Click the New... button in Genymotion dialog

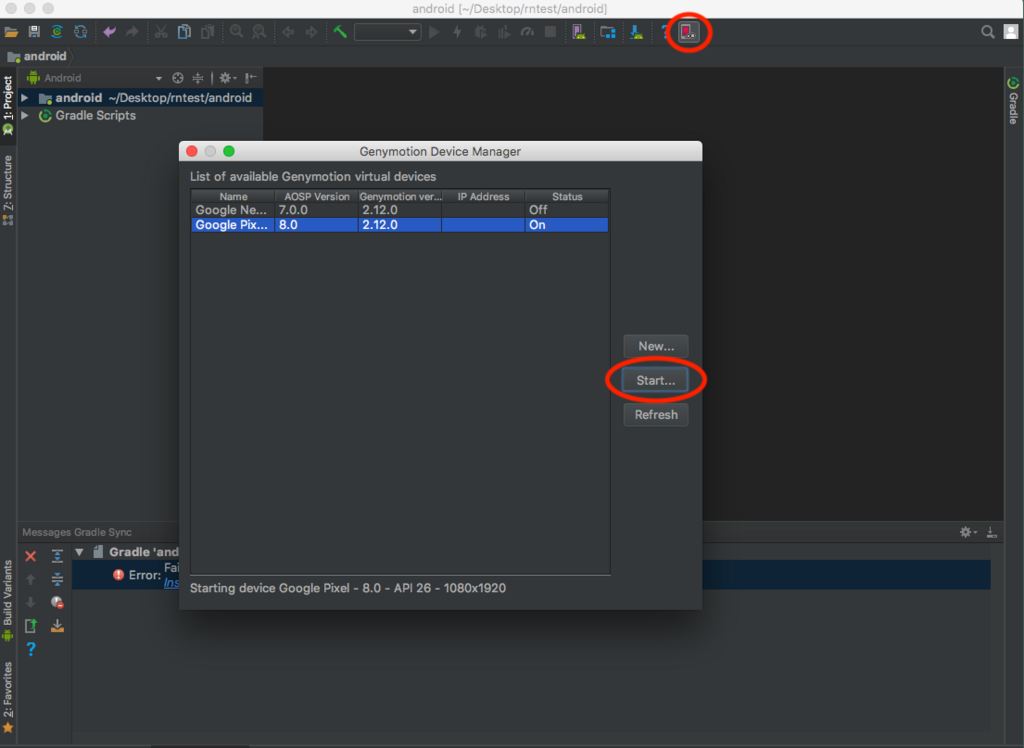tap(656, 346)
